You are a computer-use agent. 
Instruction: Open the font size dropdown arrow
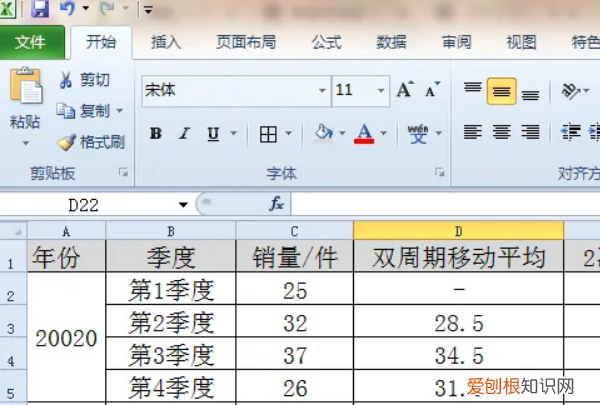(x=381, y=91)
